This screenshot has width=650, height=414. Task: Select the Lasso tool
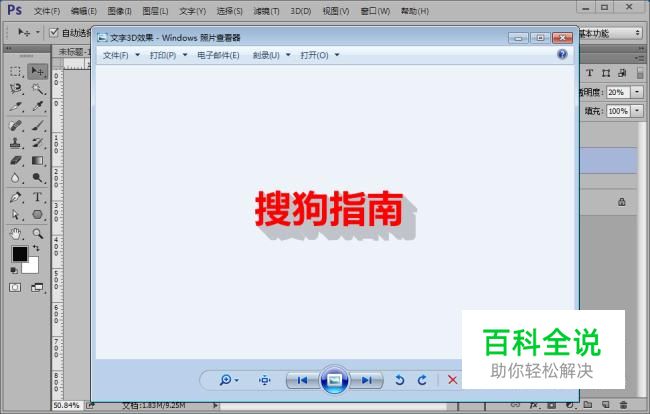[x=15, y=89]
